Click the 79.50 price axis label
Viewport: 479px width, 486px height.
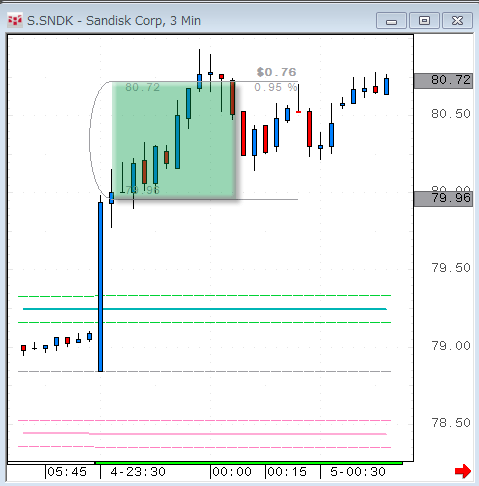click(451, 268)
